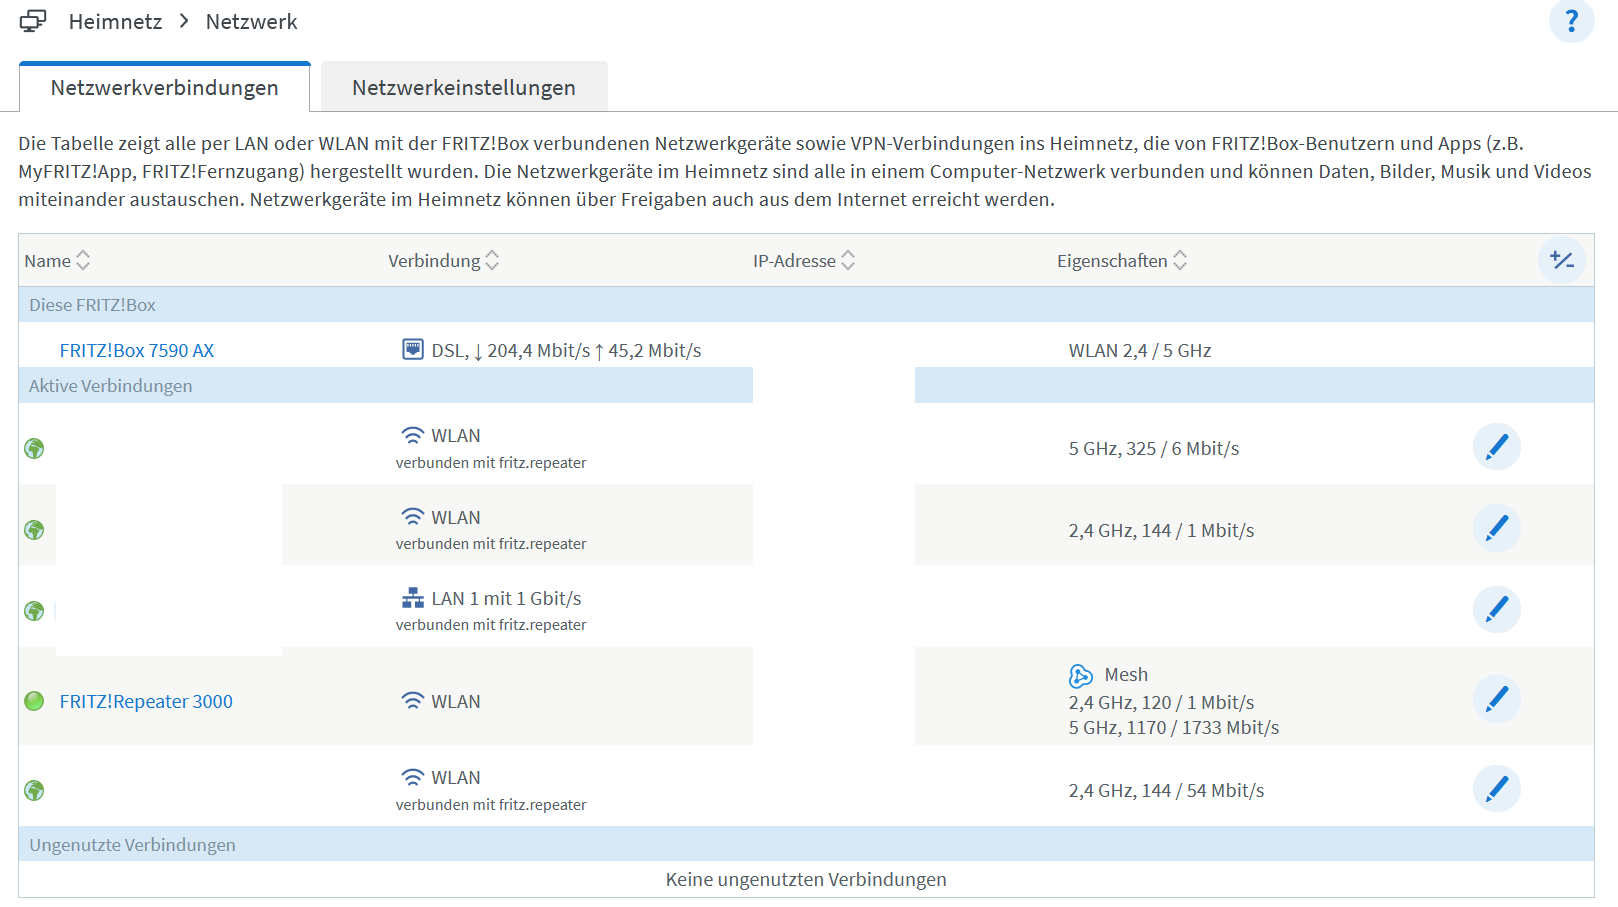
Task: Click globe icon of LAN 1 device
Action: (x=34, y=611)
